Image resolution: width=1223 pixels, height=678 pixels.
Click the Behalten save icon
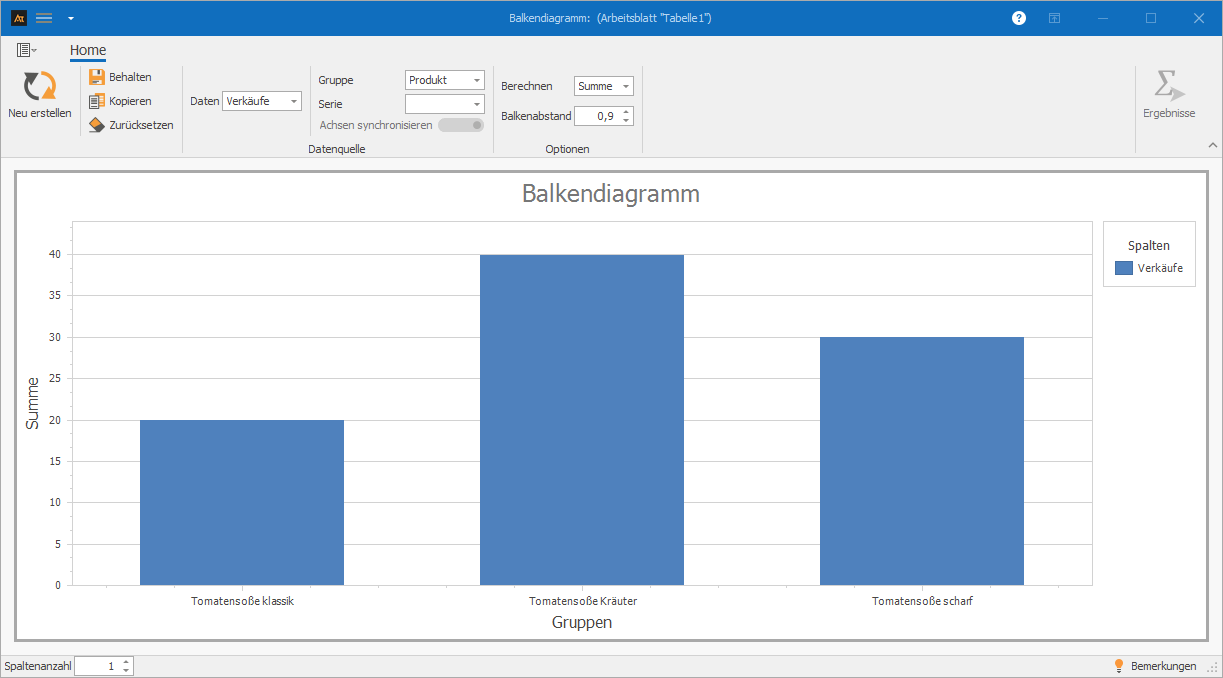click(x=97, y=77)
